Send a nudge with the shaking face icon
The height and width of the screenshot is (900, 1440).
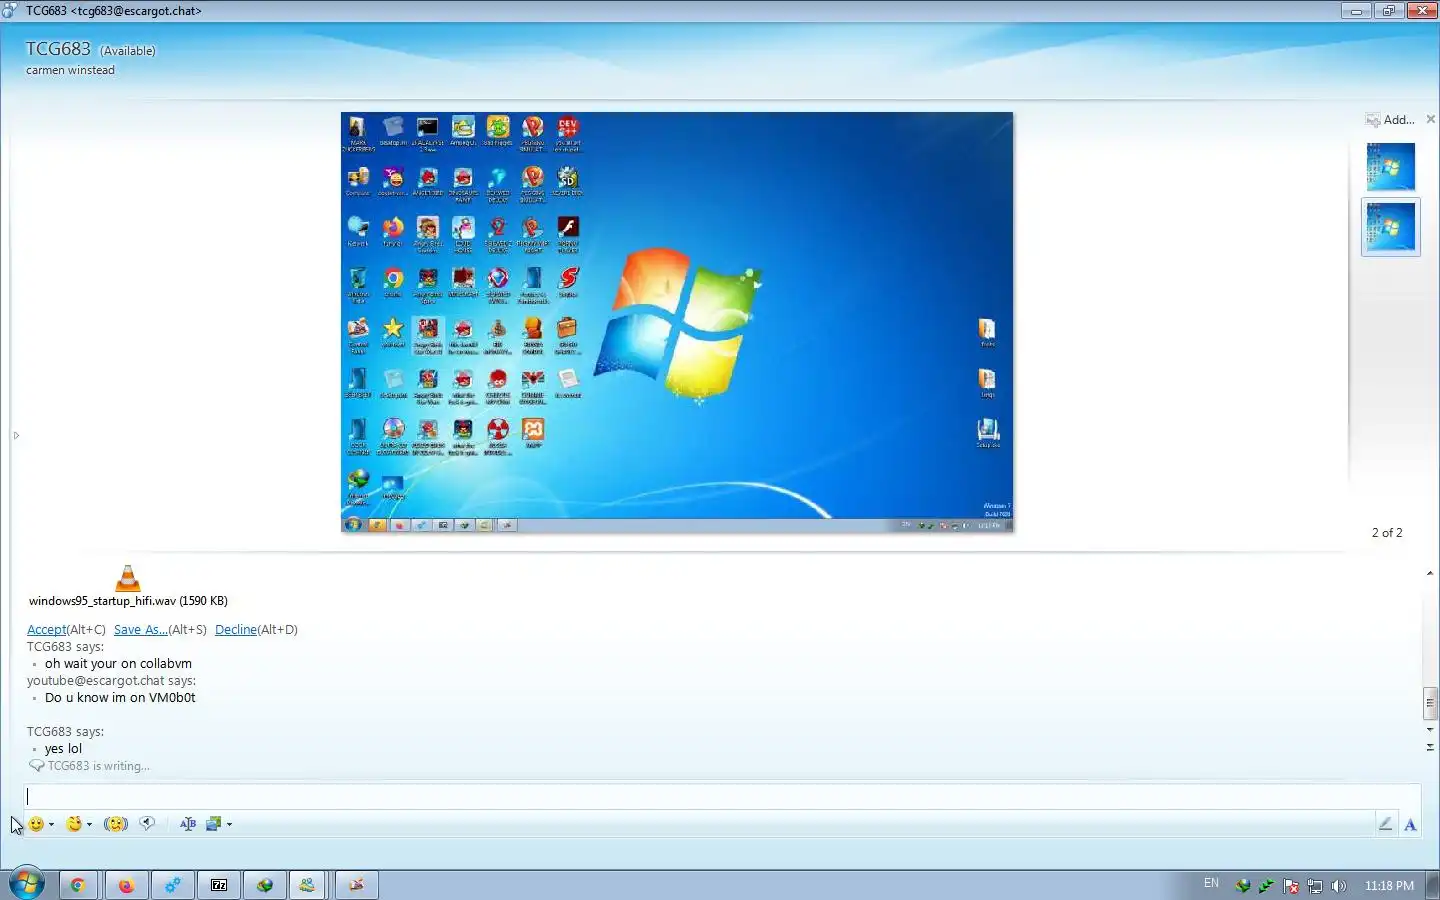pos(116,824)
